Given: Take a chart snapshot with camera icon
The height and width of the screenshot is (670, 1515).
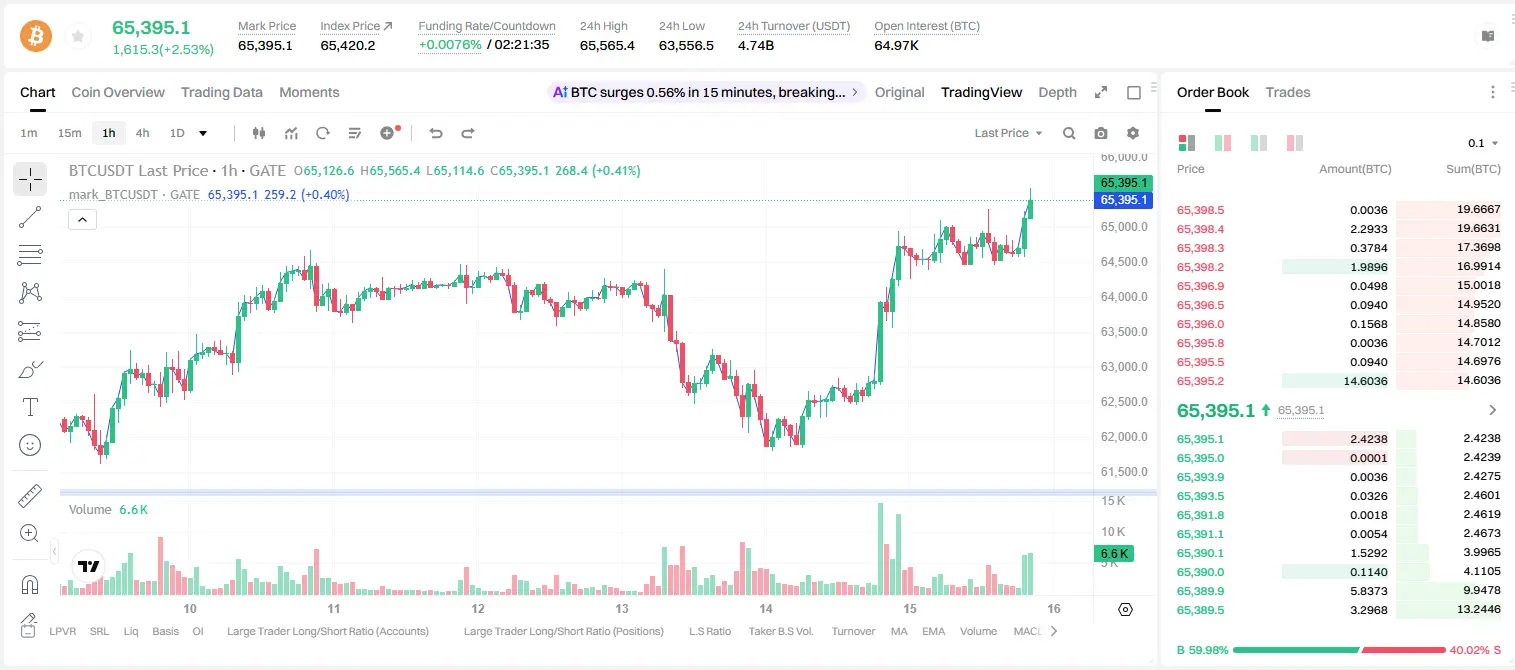Looking at the screenshot, I should (1101, 133).
